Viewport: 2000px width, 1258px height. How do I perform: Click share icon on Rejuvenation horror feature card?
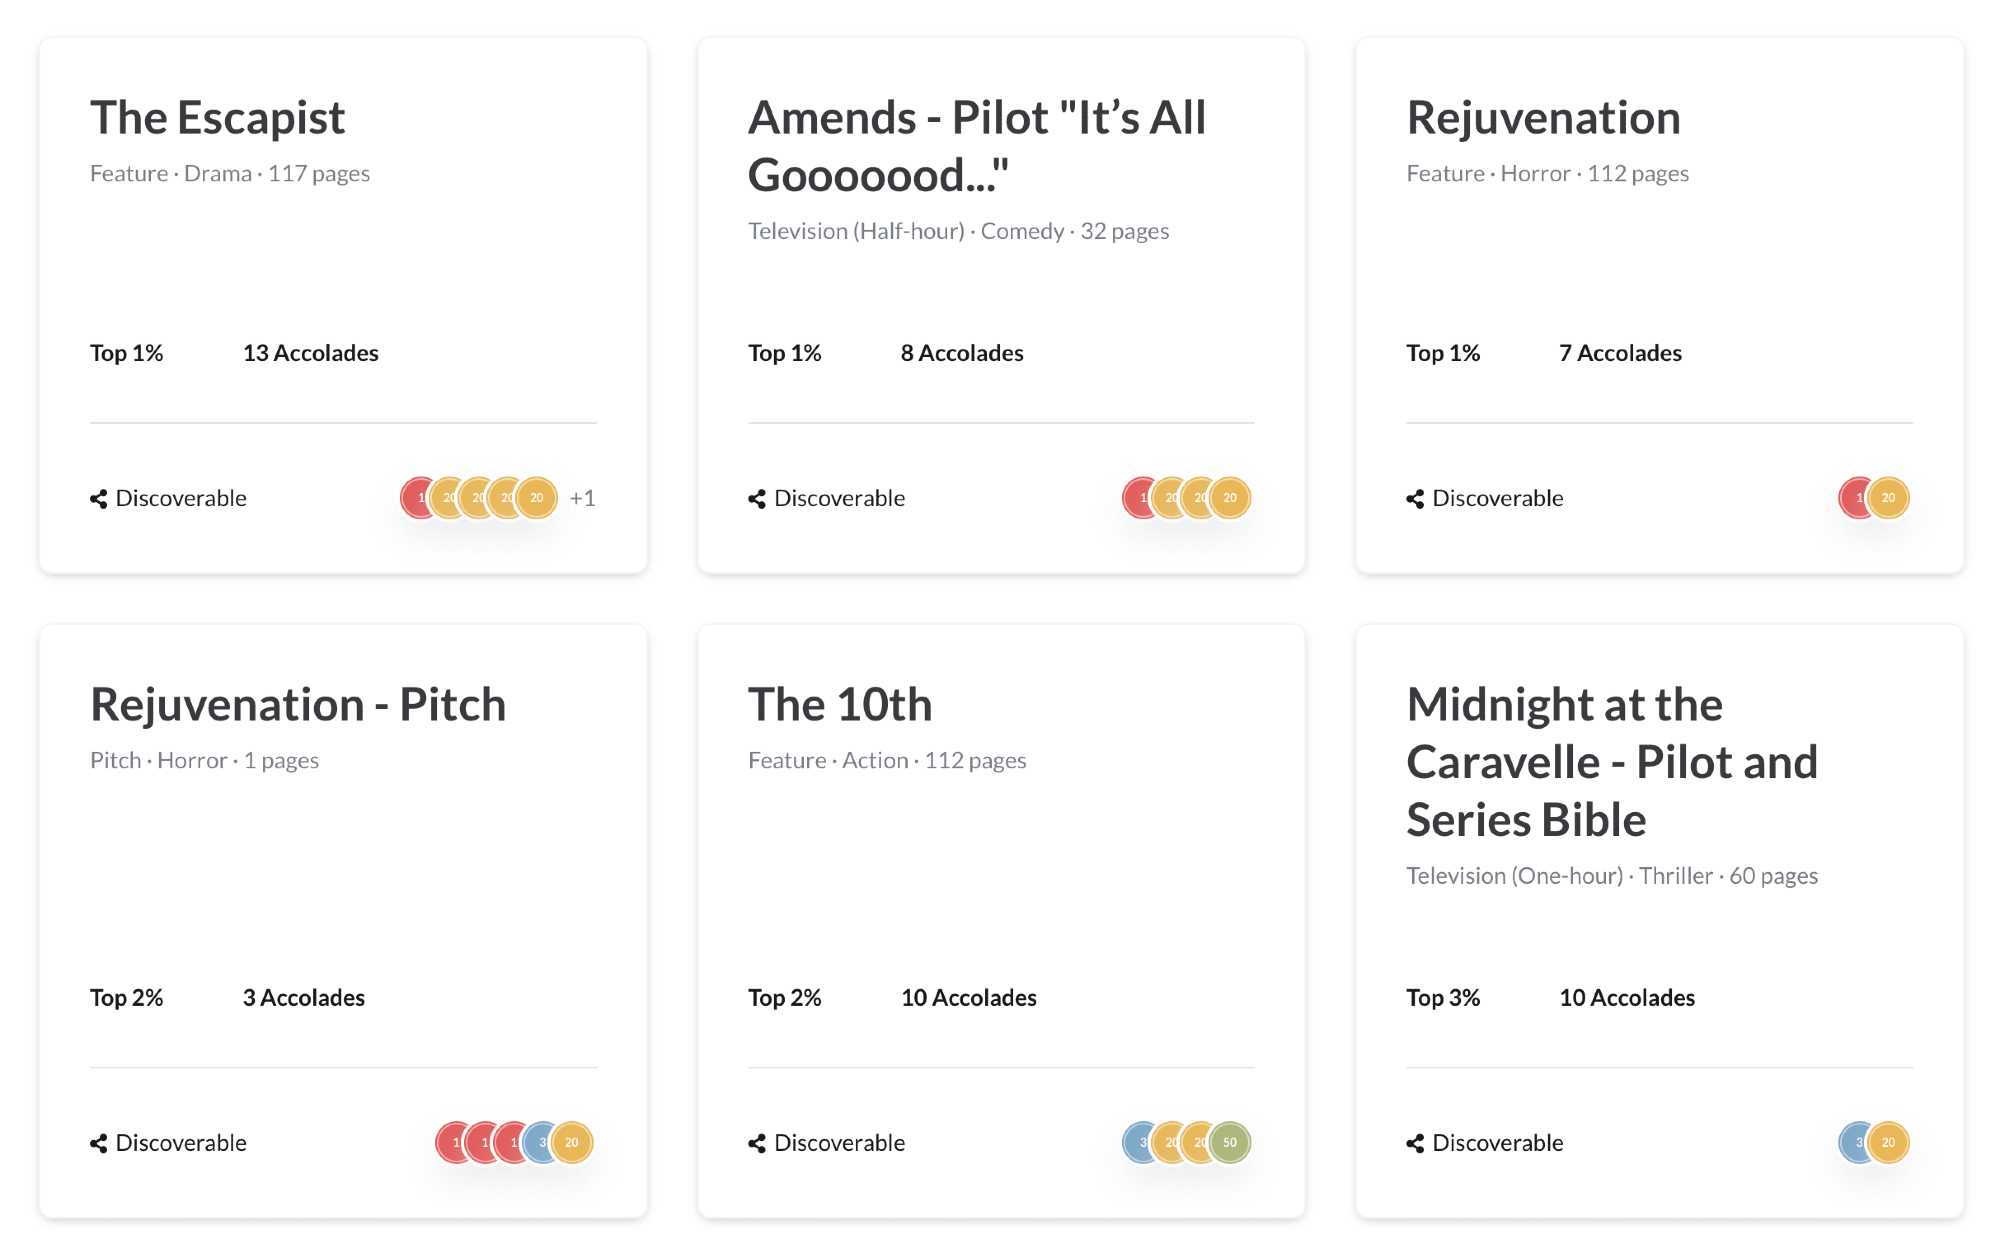1415,499
